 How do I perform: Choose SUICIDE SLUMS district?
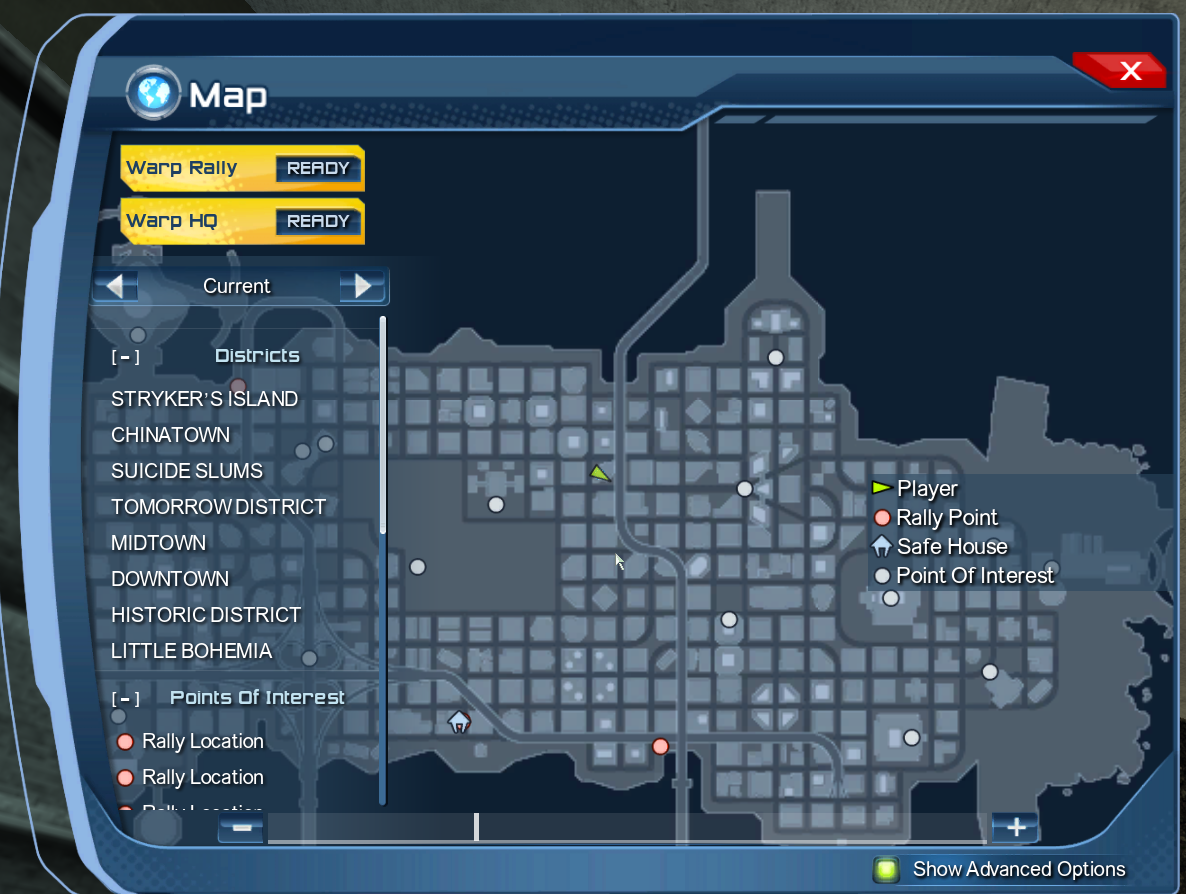(x=187, y=470)
